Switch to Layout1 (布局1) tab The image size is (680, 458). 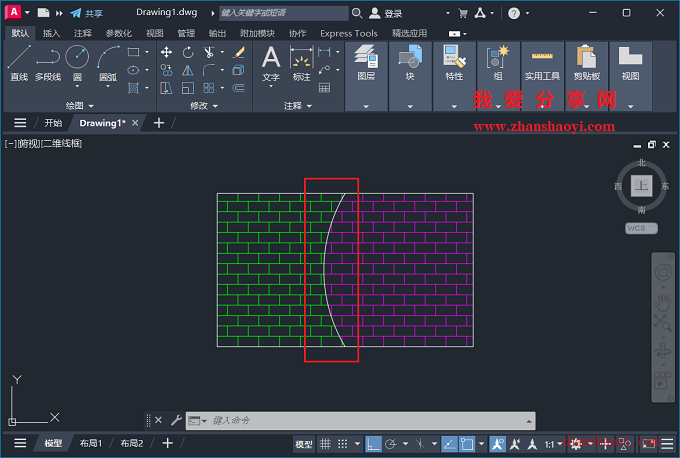91,443
